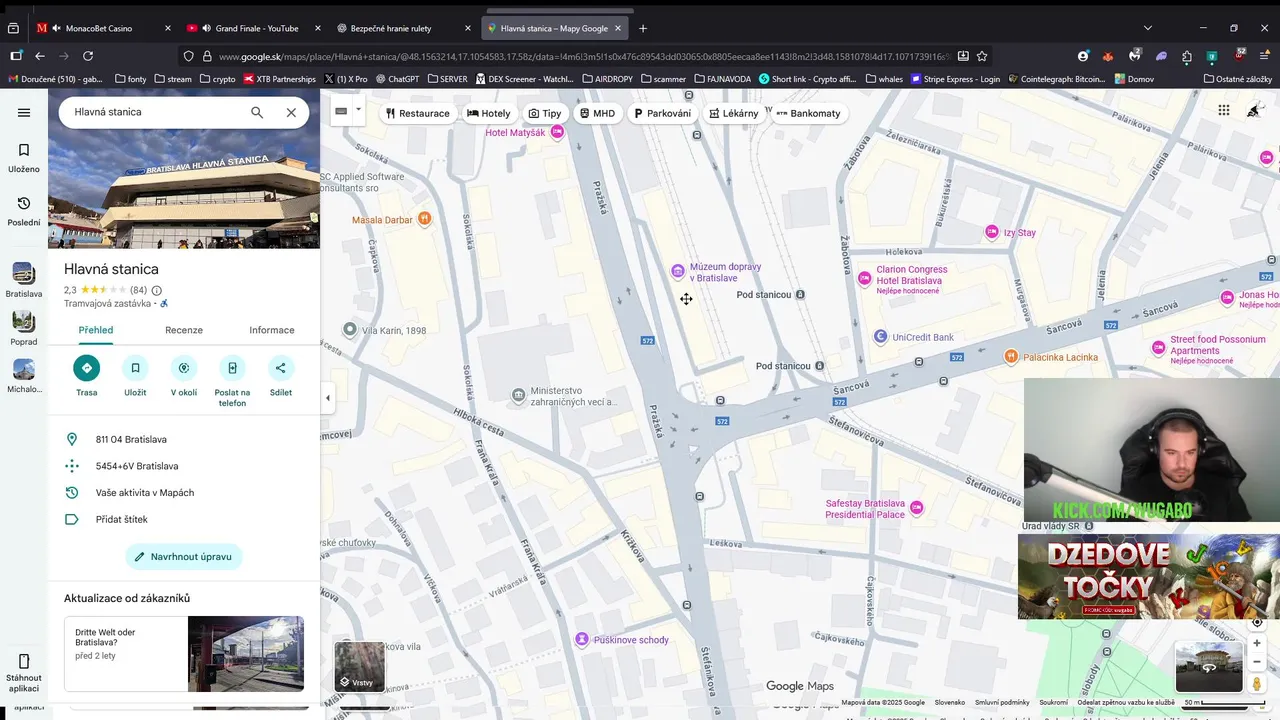Switch to the Recenze tab
The width and height of the screenshot is (1280, 720).
pyautogui.click(x=184, y=330)
